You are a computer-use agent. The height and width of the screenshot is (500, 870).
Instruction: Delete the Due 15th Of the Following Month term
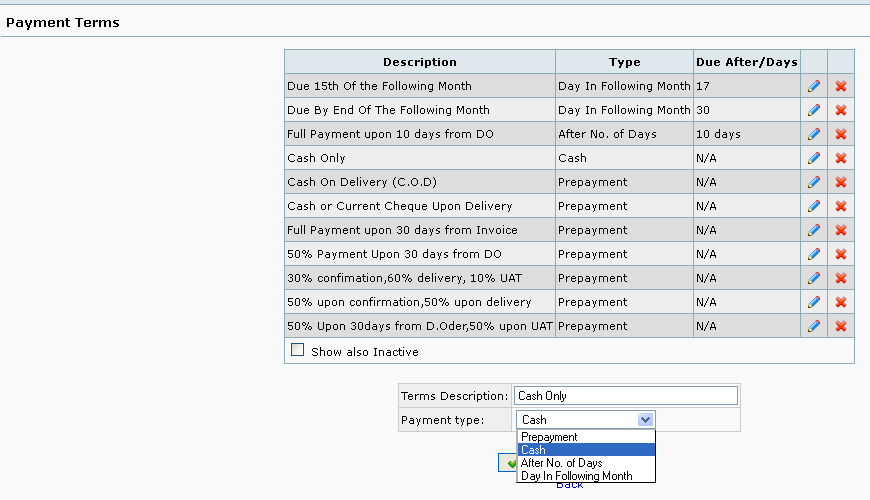tap(841, 86)
